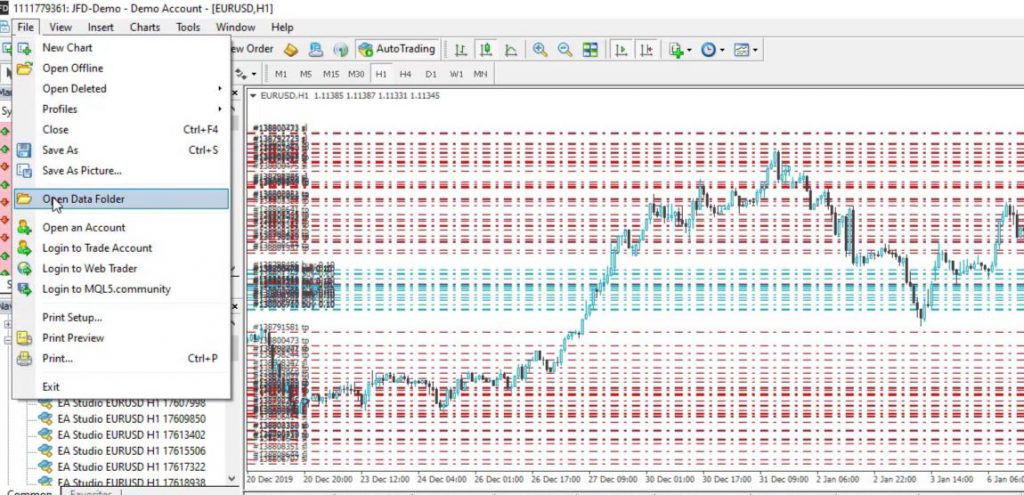Toggle chart shift icon
The image size is (1024, 495).
pyautogui.click(x=647, y=50)
